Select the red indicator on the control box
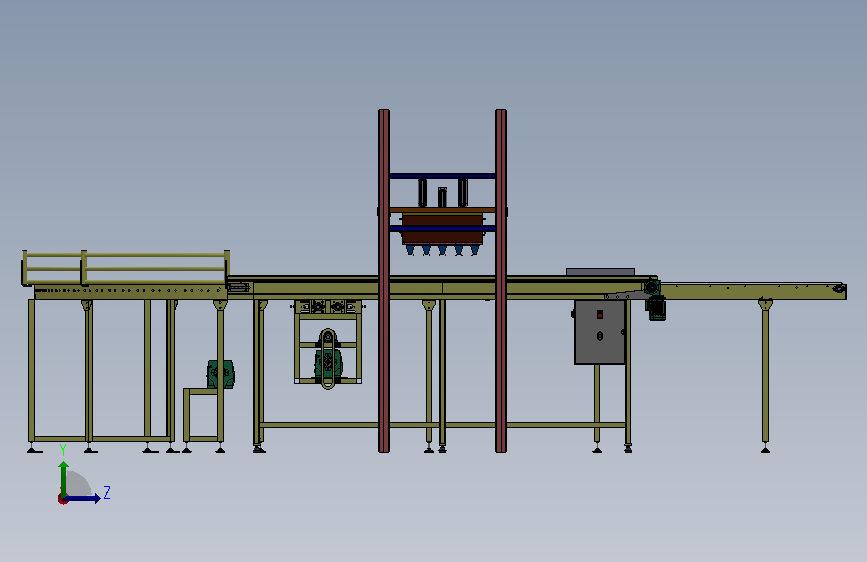 tap(600, 315)
